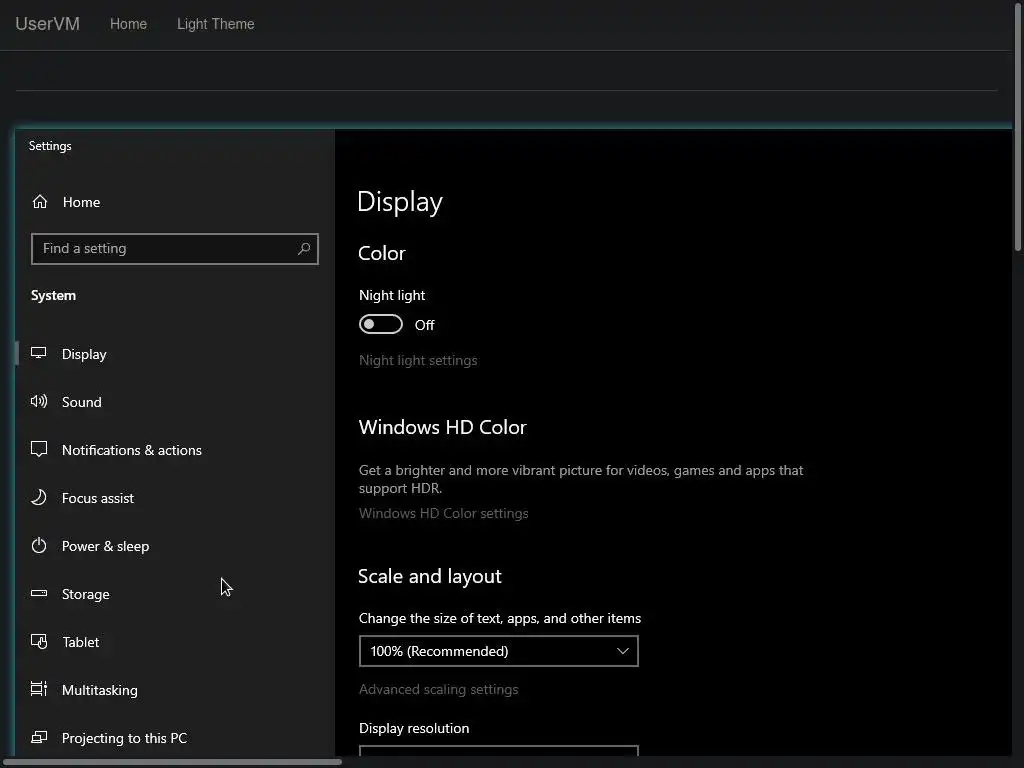The height and width of the screenshot is (768, 1024).
Task: Click Home label in Settings sidebar
Action: (x=82, y=202)
